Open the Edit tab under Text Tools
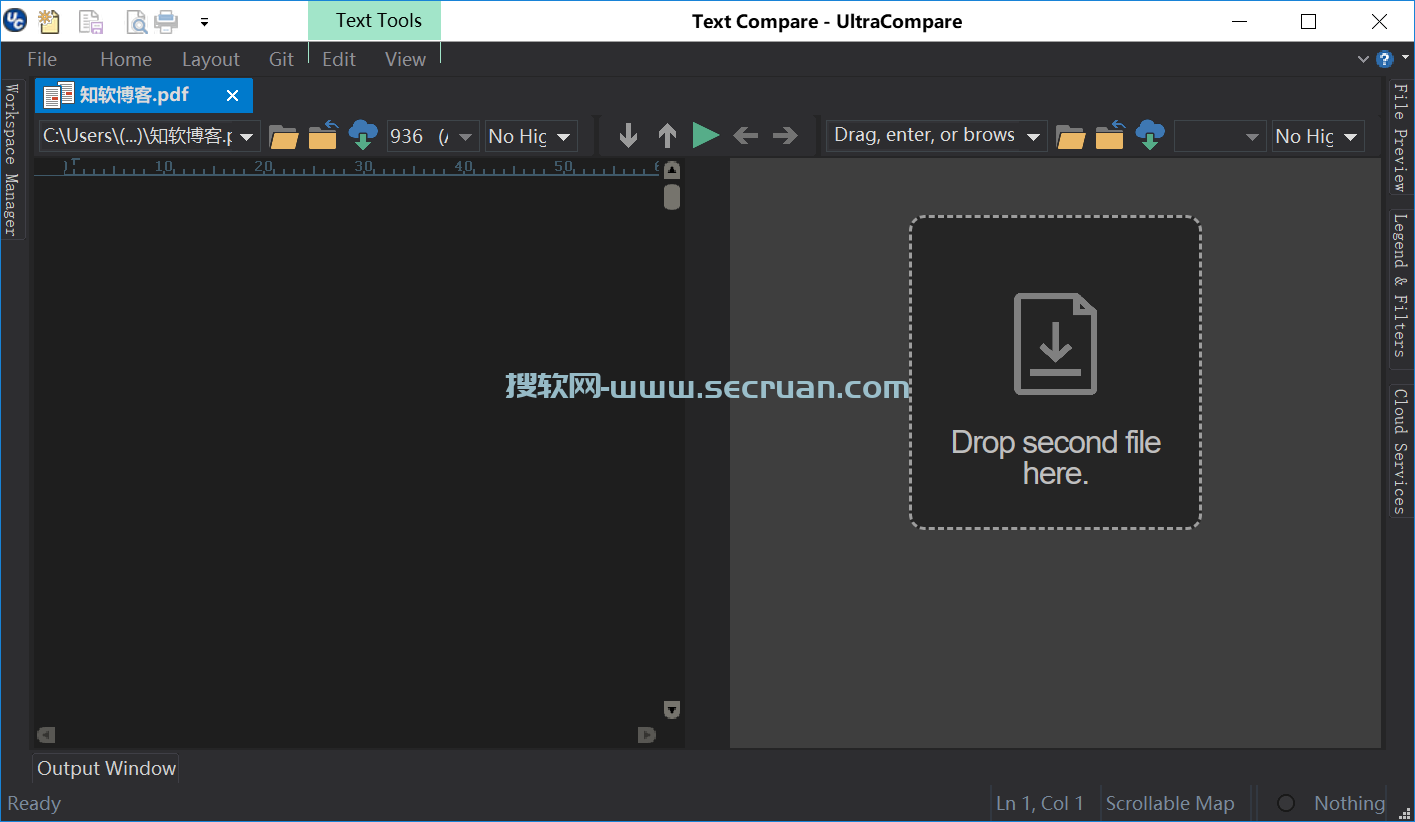 coord(339,59)
